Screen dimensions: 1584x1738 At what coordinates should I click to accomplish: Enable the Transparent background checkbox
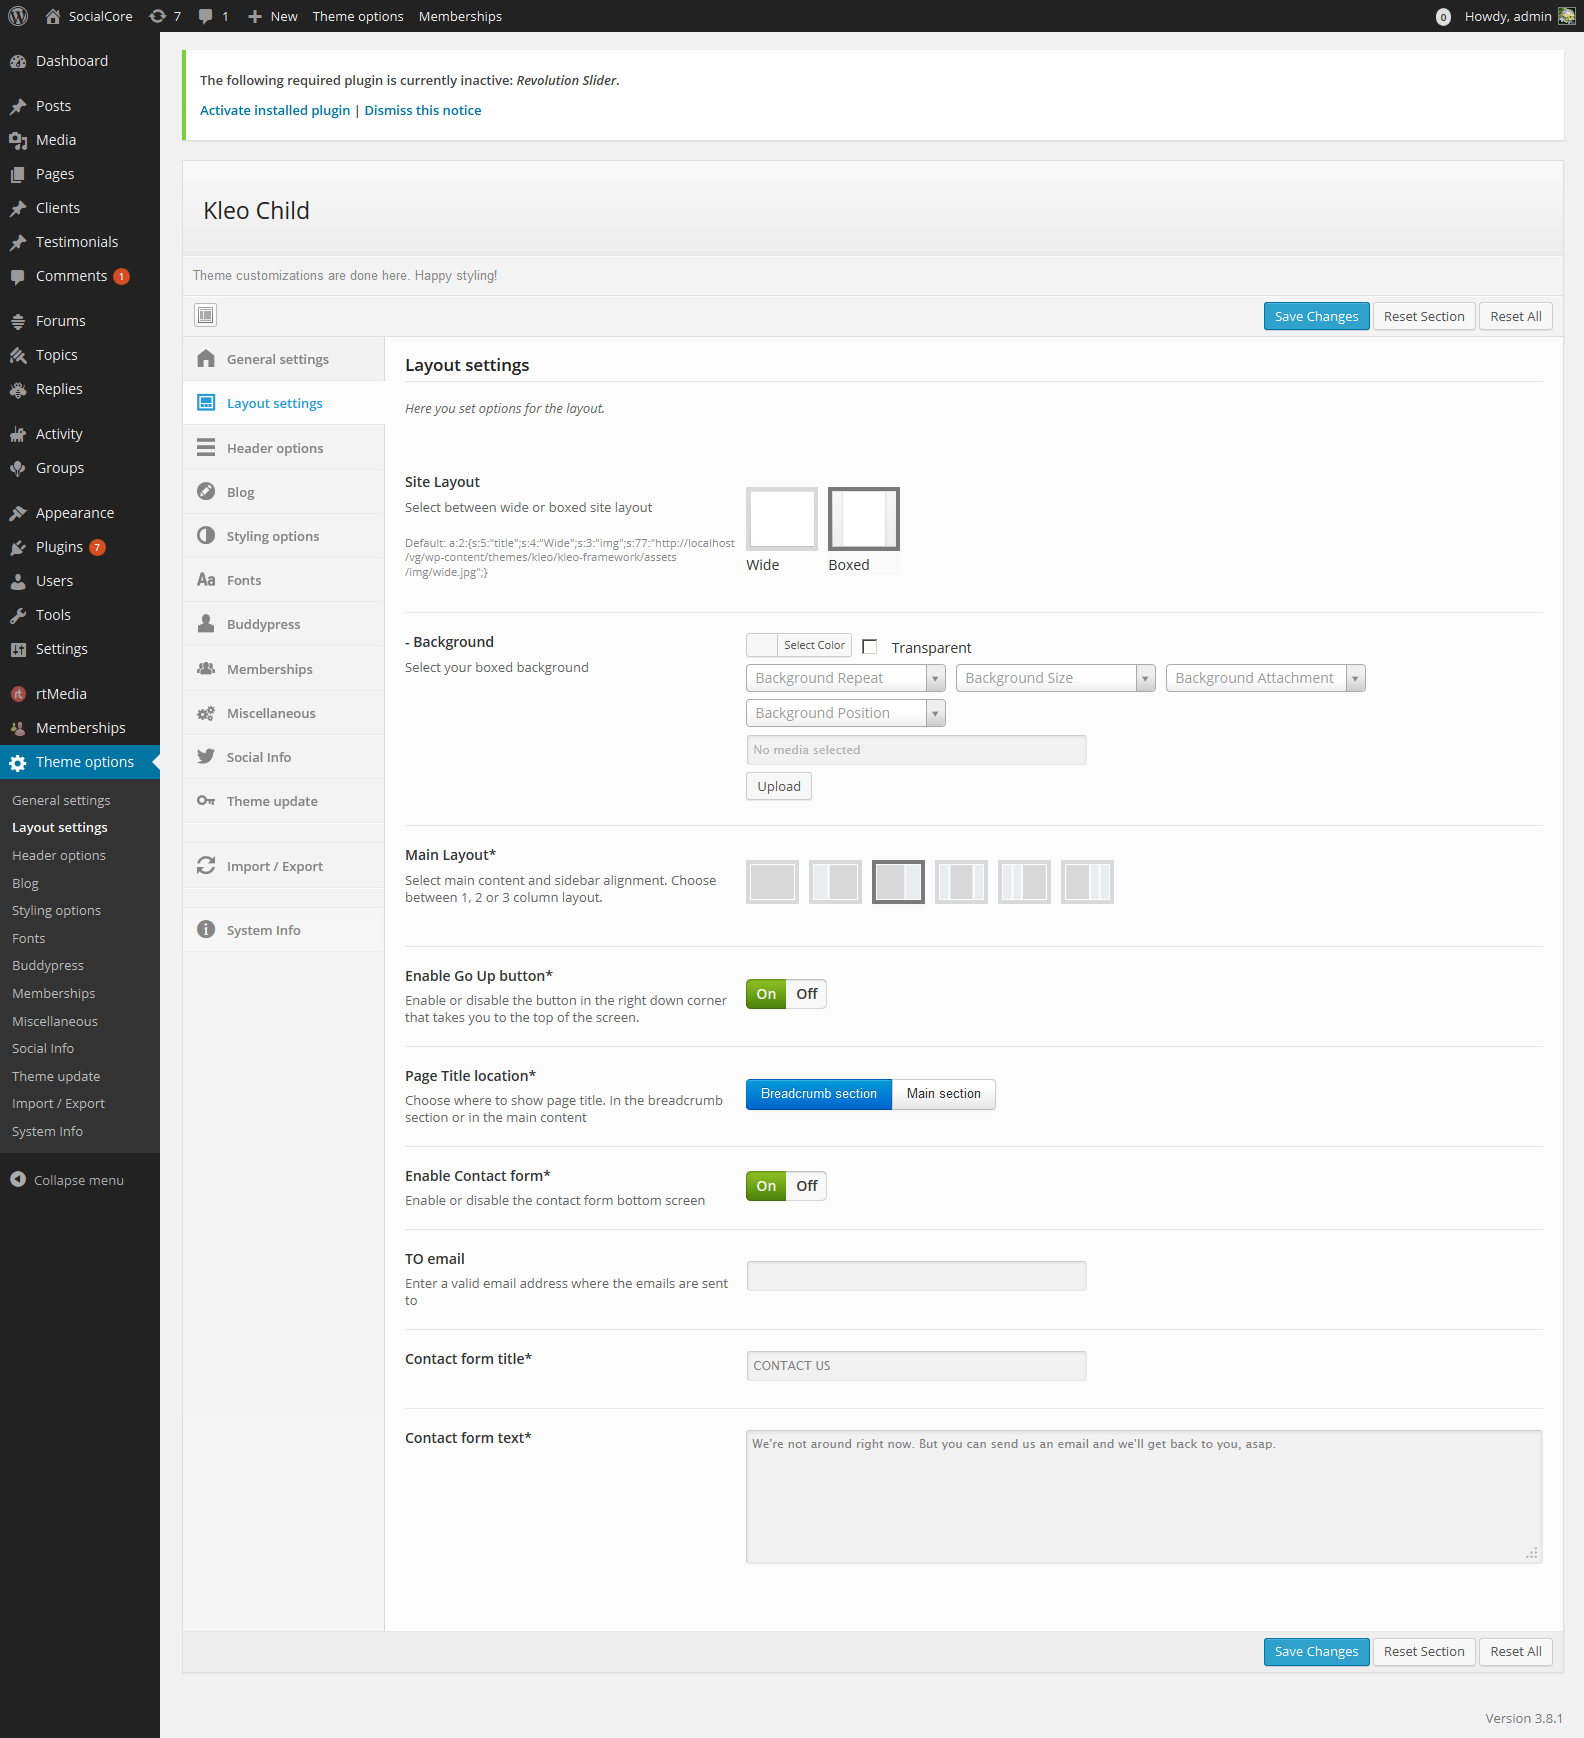[x=870, y=647]
